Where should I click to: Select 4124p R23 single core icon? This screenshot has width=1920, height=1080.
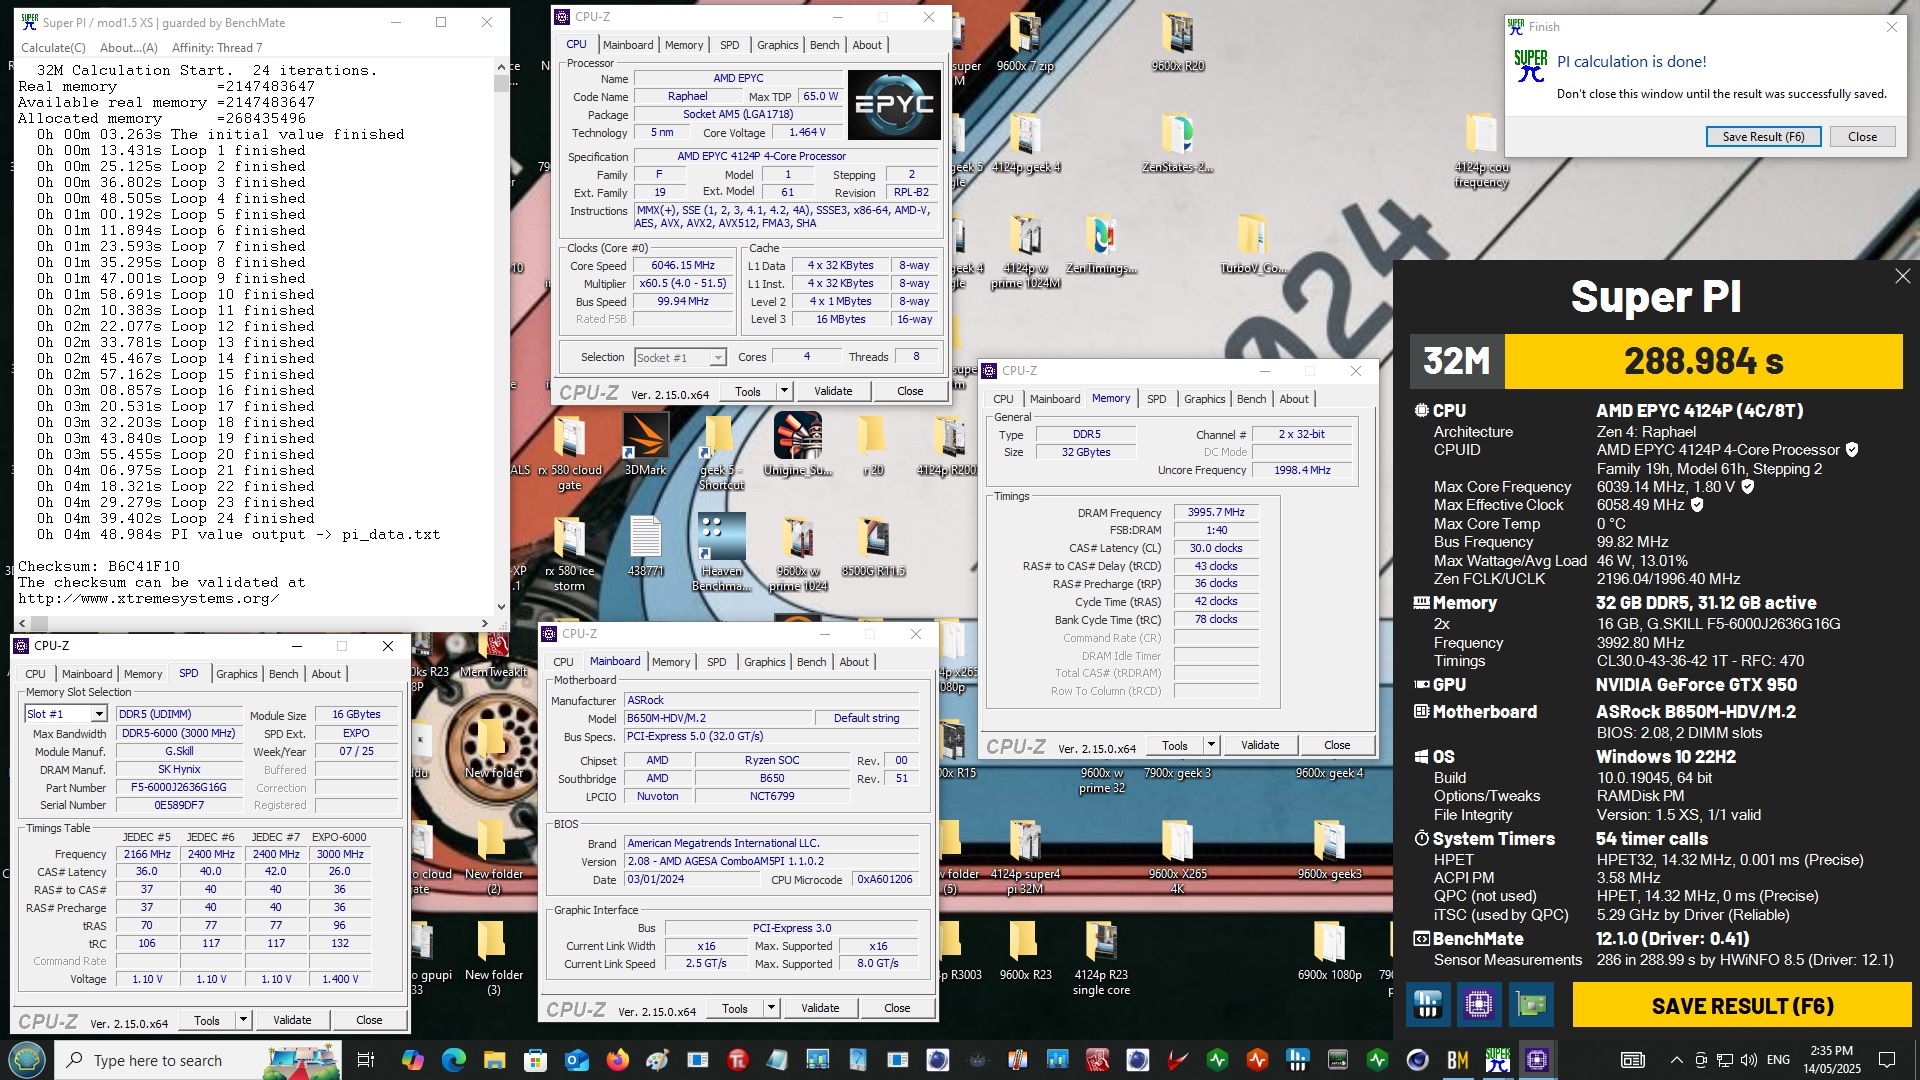point(1101,958)
